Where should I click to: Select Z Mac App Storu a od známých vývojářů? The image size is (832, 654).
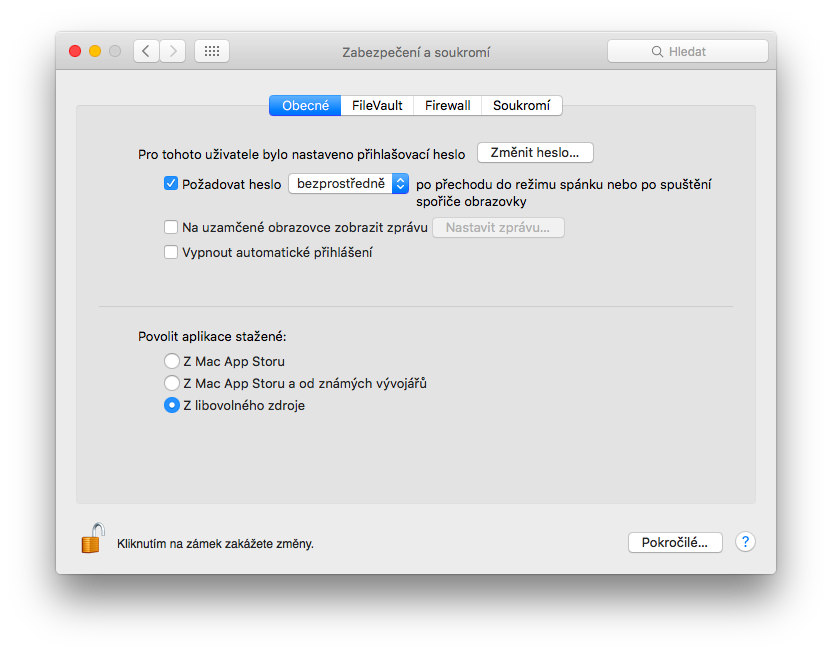pos(171,383)
